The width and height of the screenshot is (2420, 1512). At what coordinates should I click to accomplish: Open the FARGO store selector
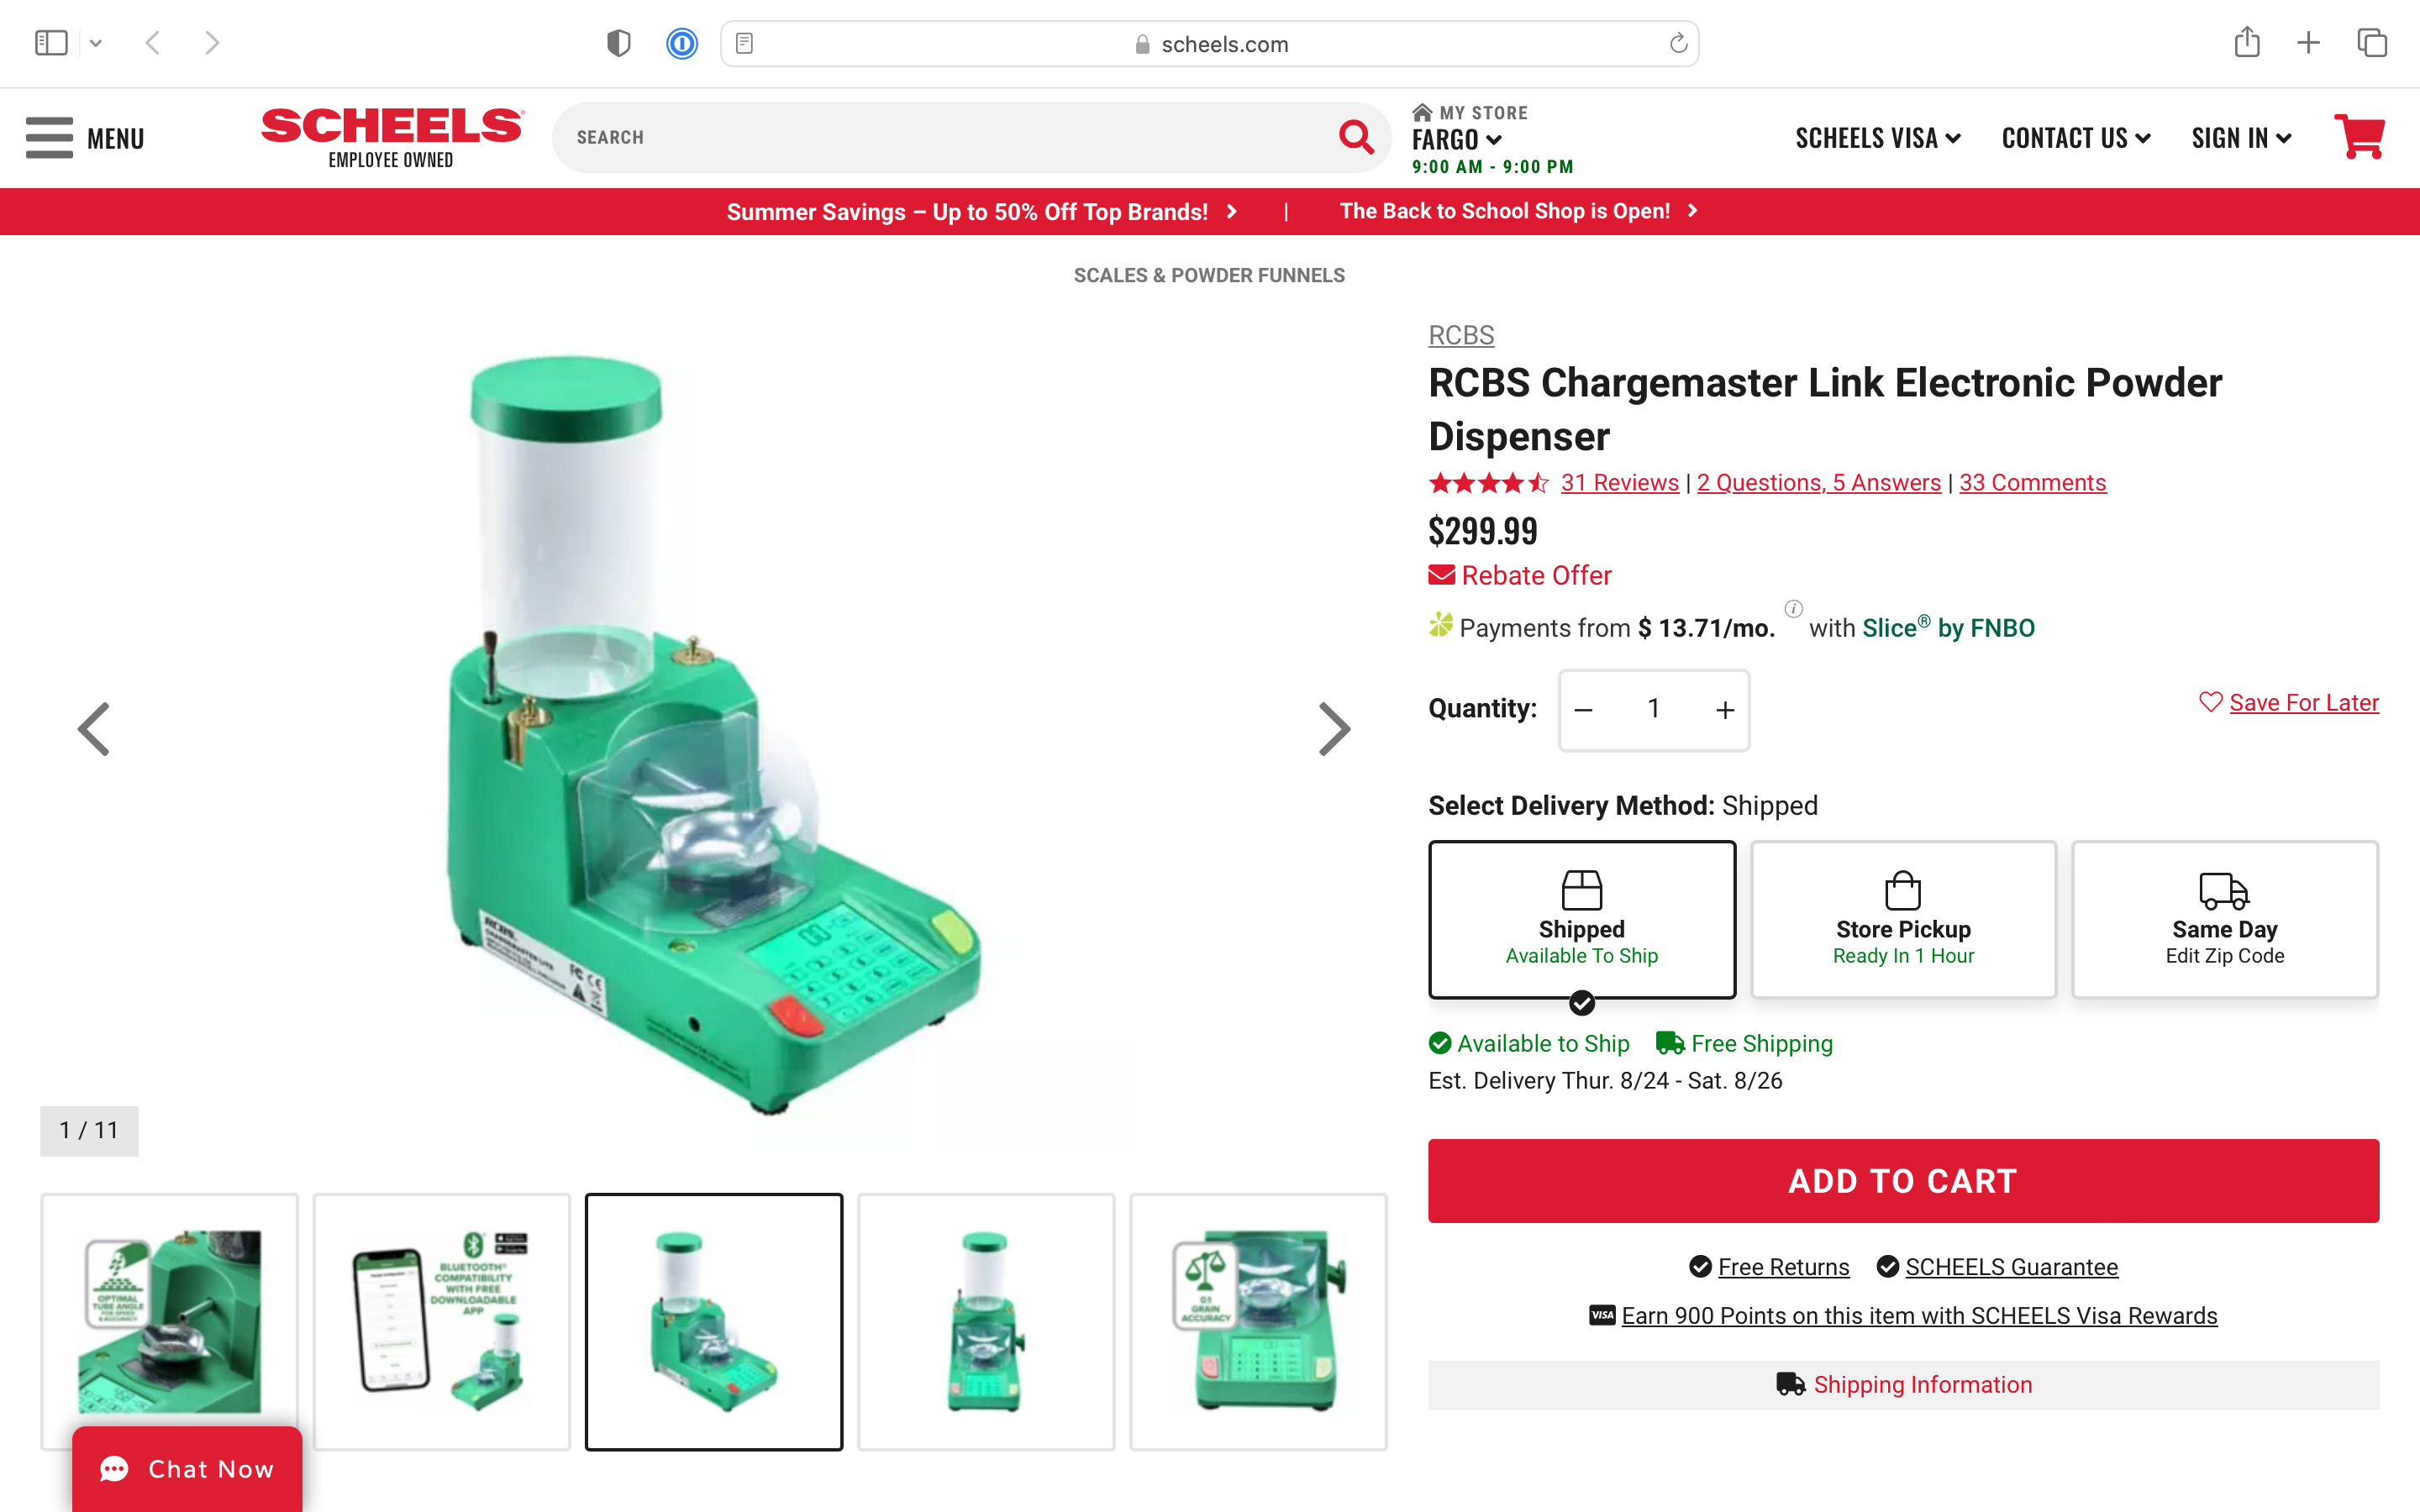coord(1456,139)
